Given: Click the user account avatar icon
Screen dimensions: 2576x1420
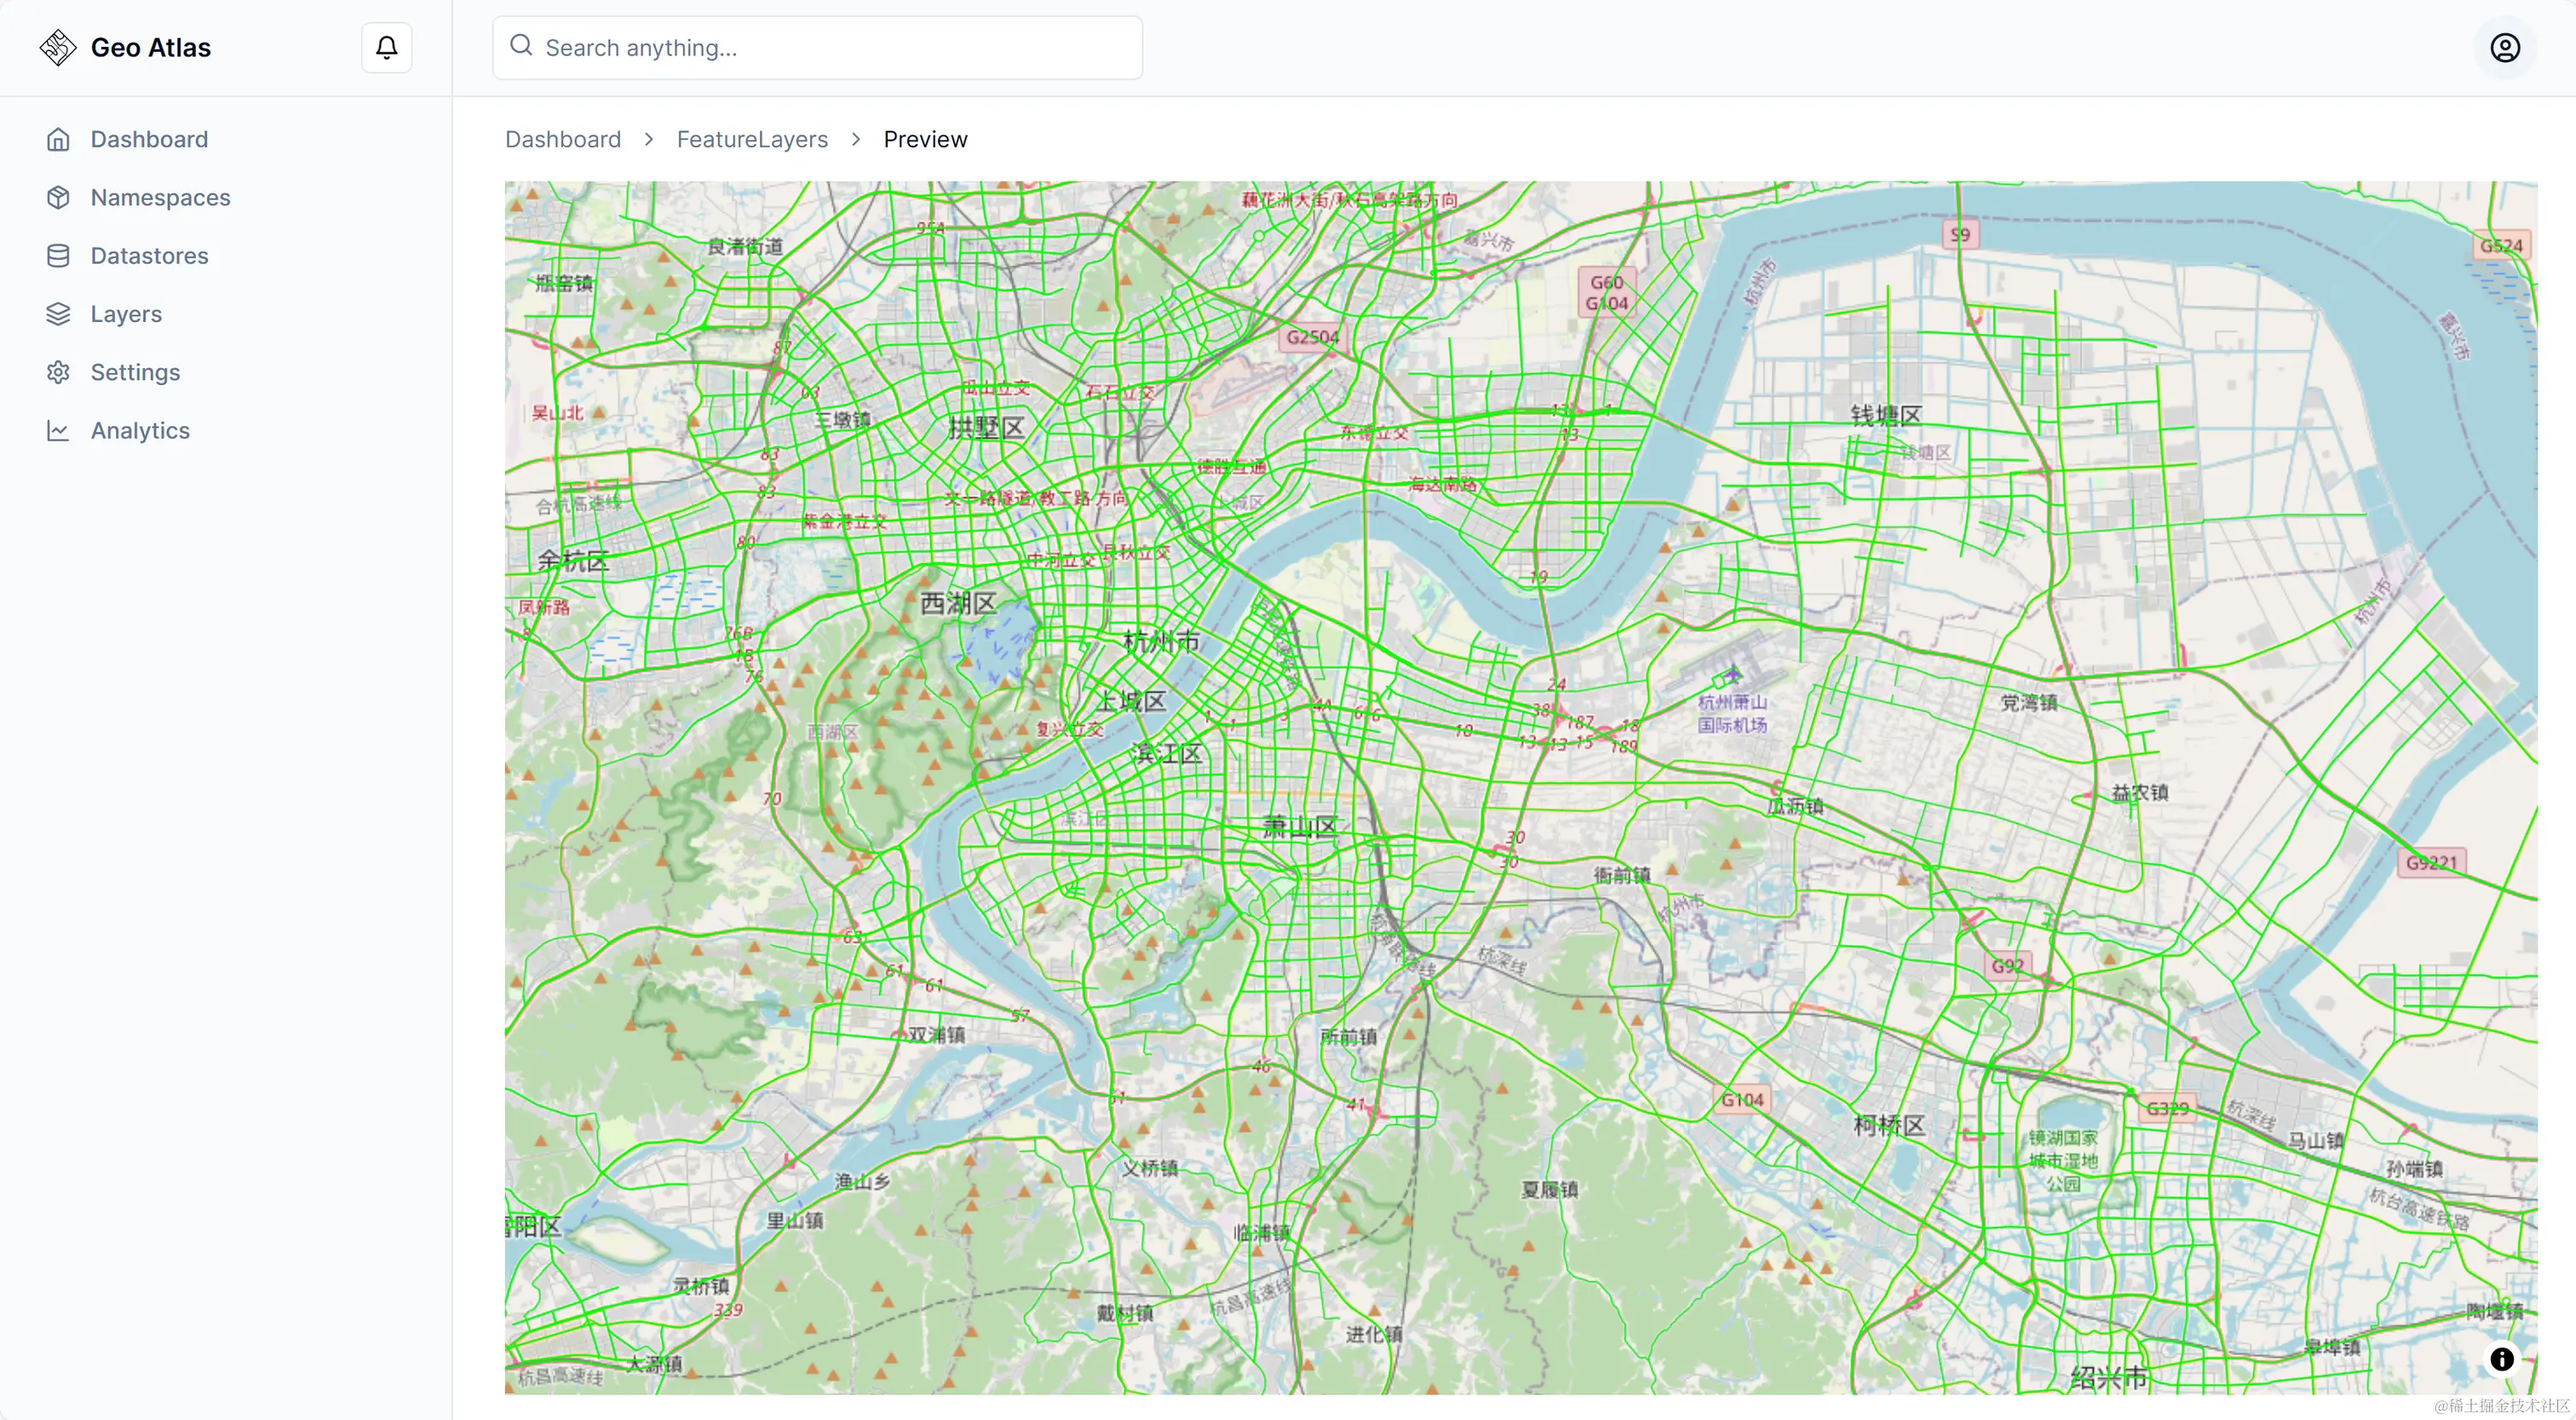Looking at the screenshot, I should (2504, 47).
